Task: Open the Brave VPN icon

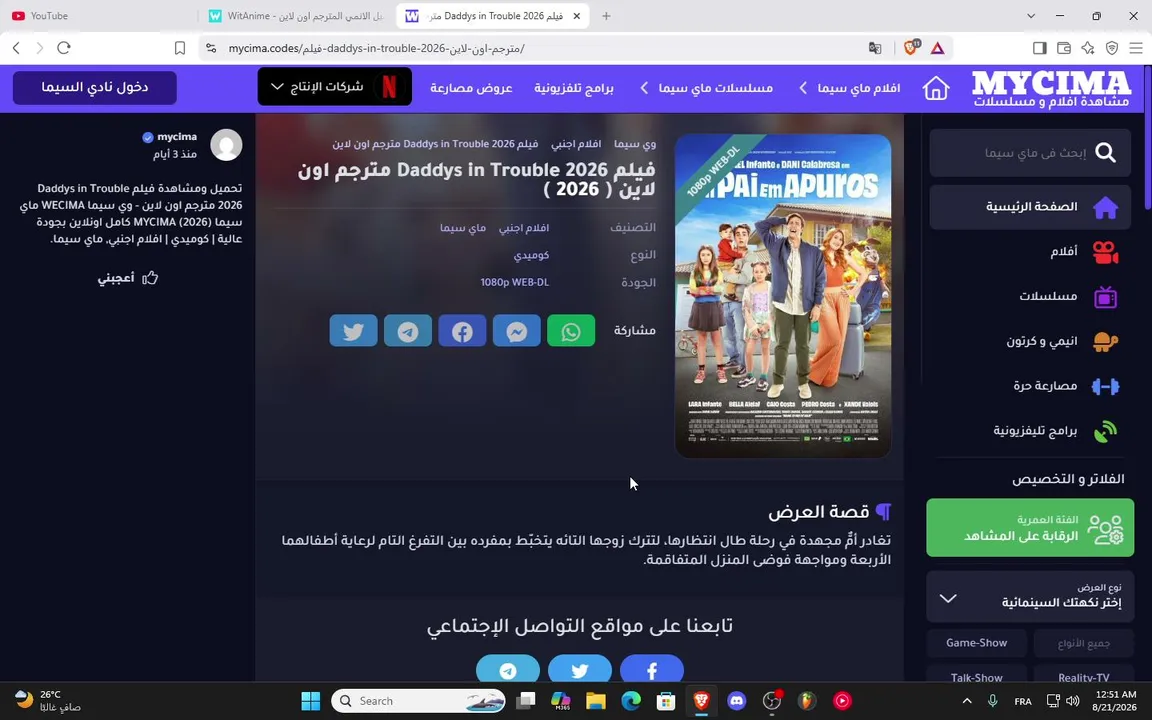Action: 1112,48
